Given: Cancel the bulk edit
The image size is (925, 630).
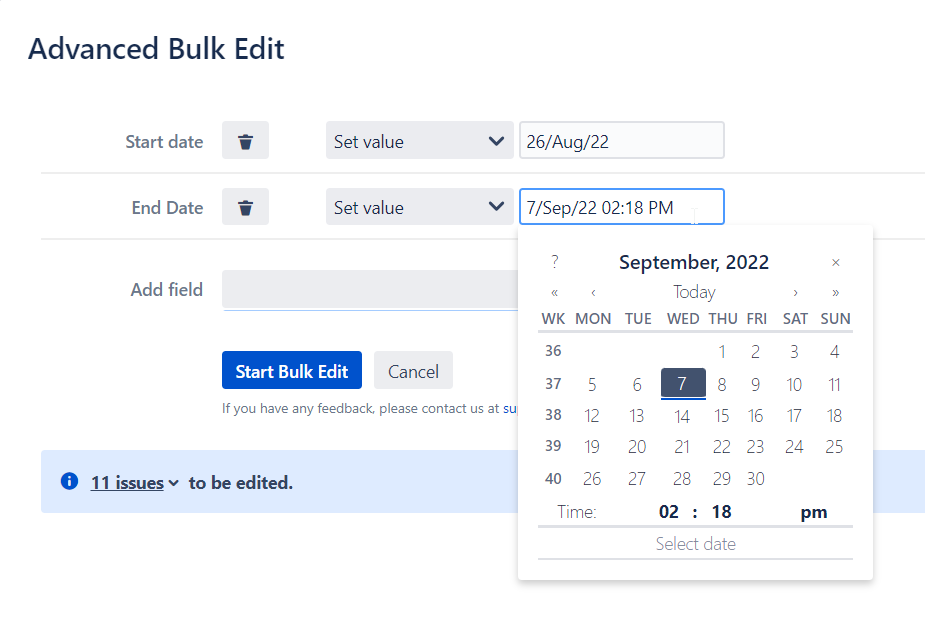Looking at the screenshot, I should click(413, 370).
